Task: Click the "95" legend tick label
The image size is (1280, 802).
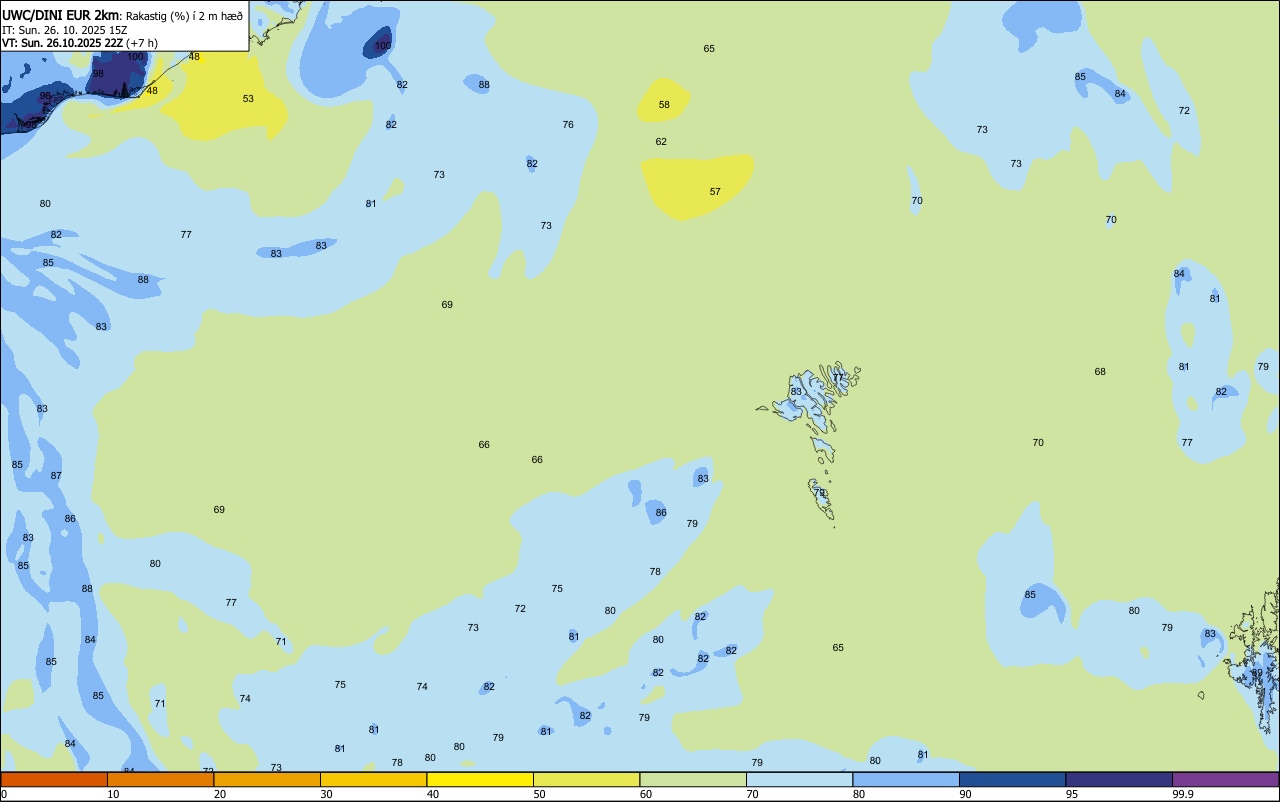Action: (1072, 794)
